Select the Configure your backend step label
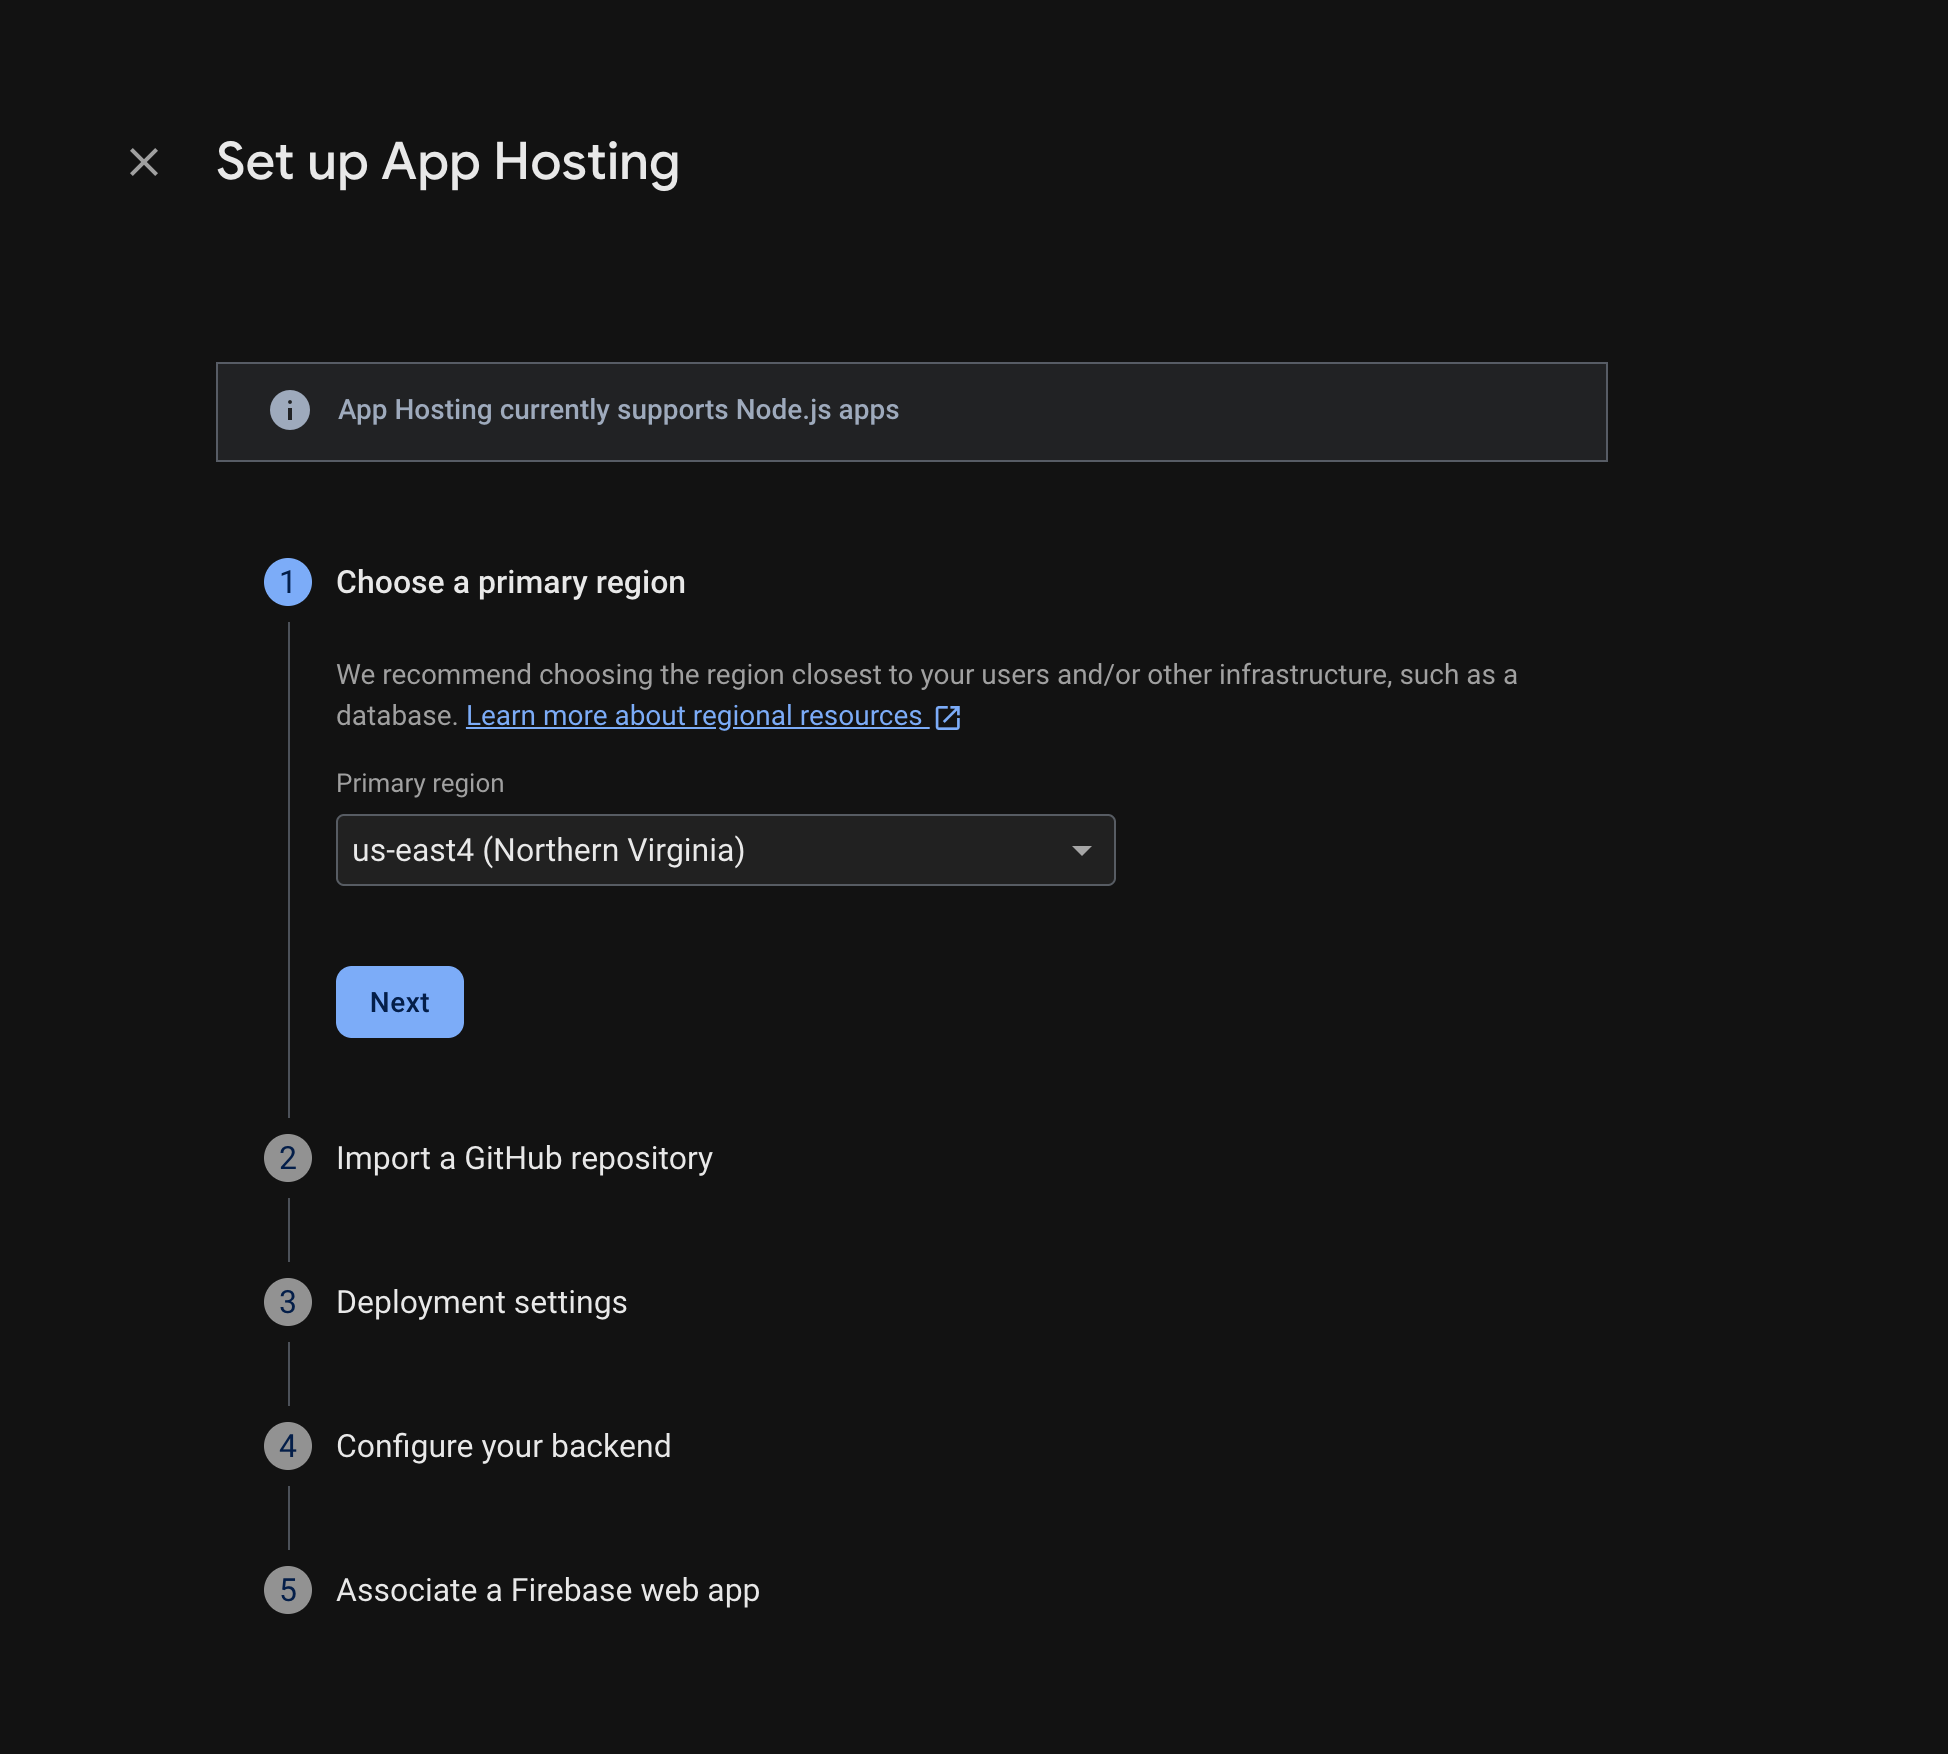 click(503, 1446)
